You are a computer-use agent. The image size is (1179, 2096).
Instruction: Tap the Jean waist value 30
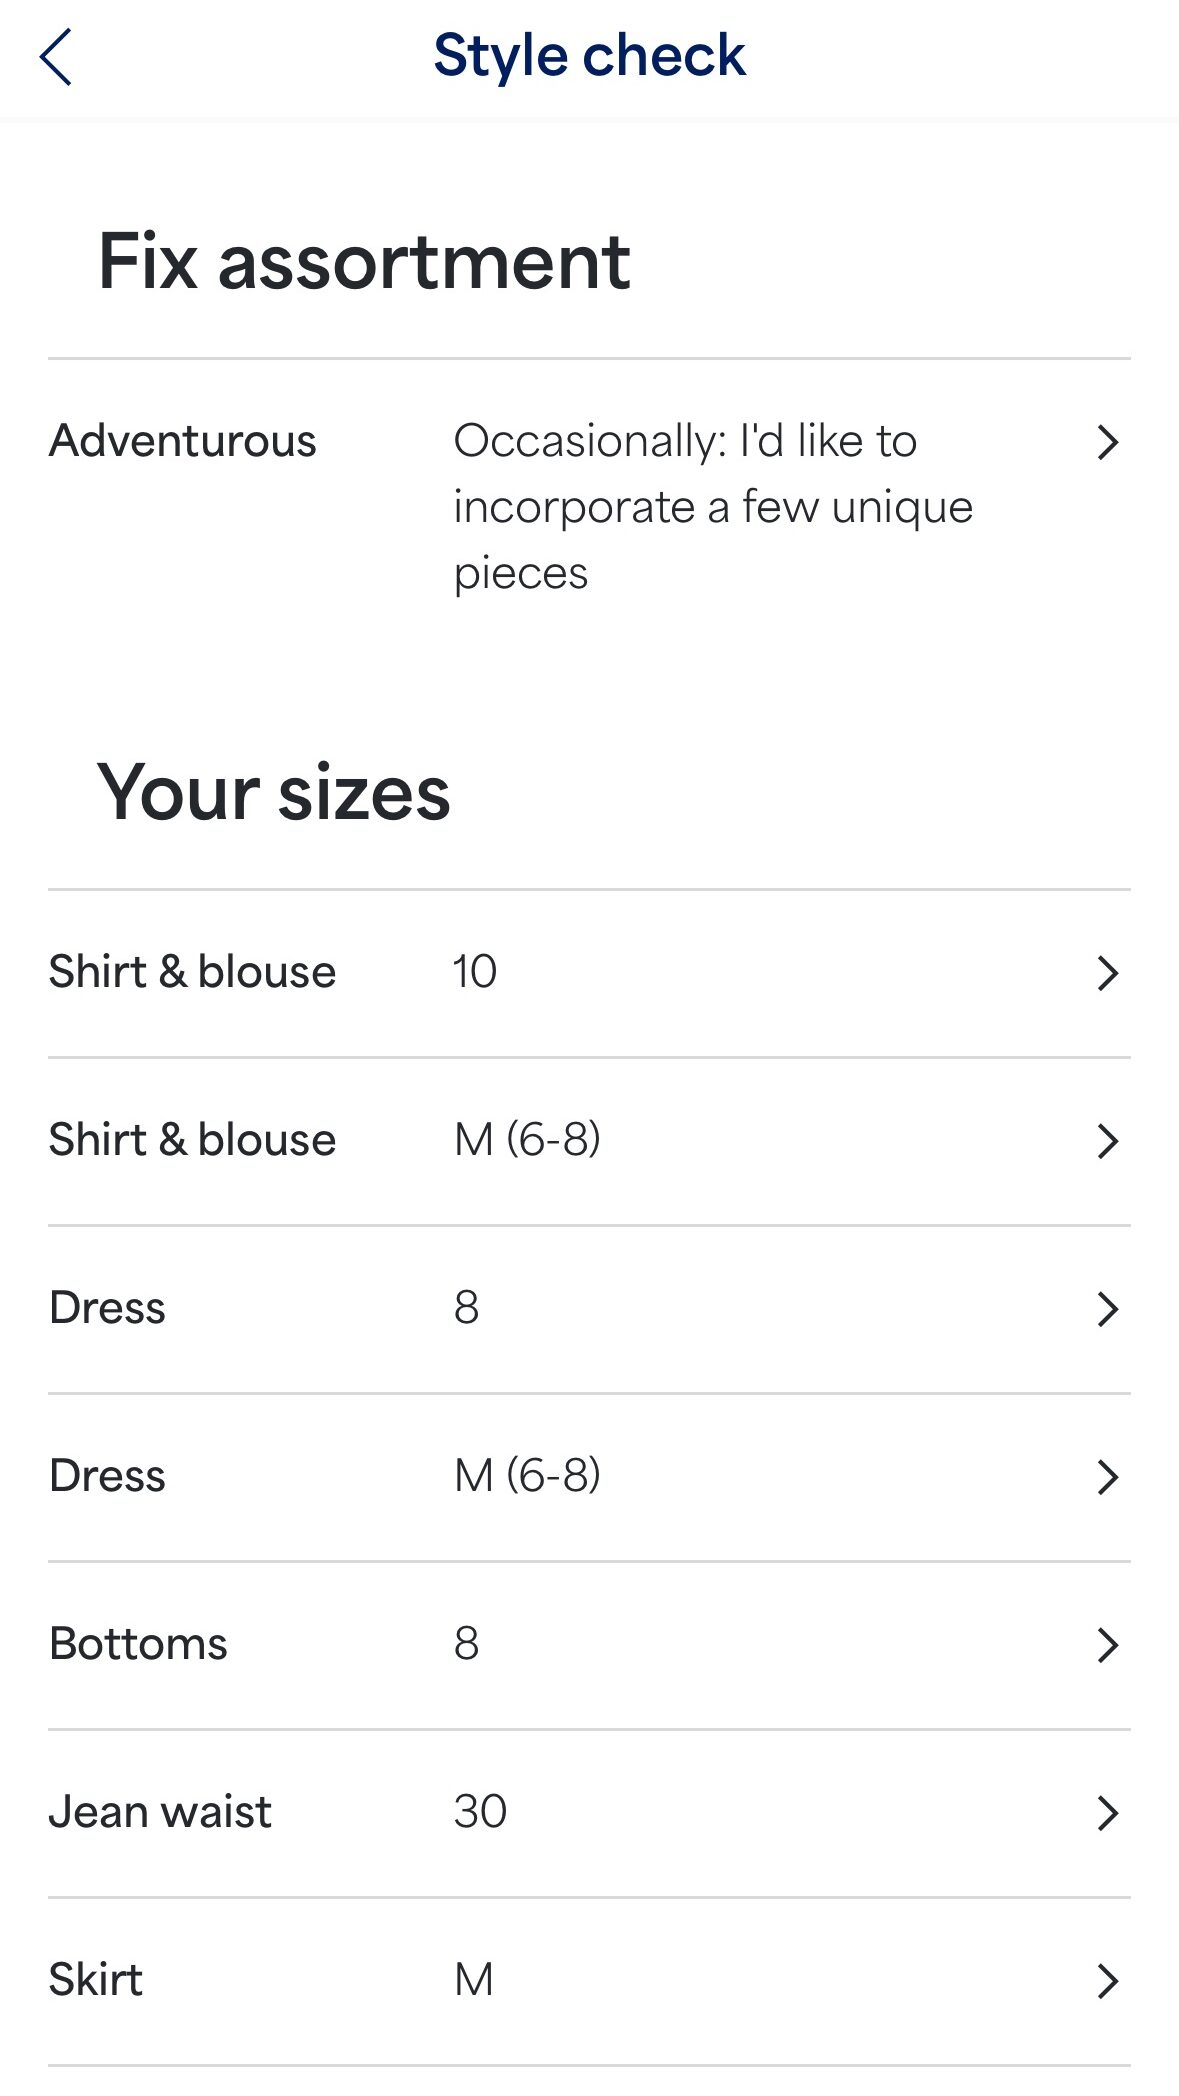coord(480,1812)
